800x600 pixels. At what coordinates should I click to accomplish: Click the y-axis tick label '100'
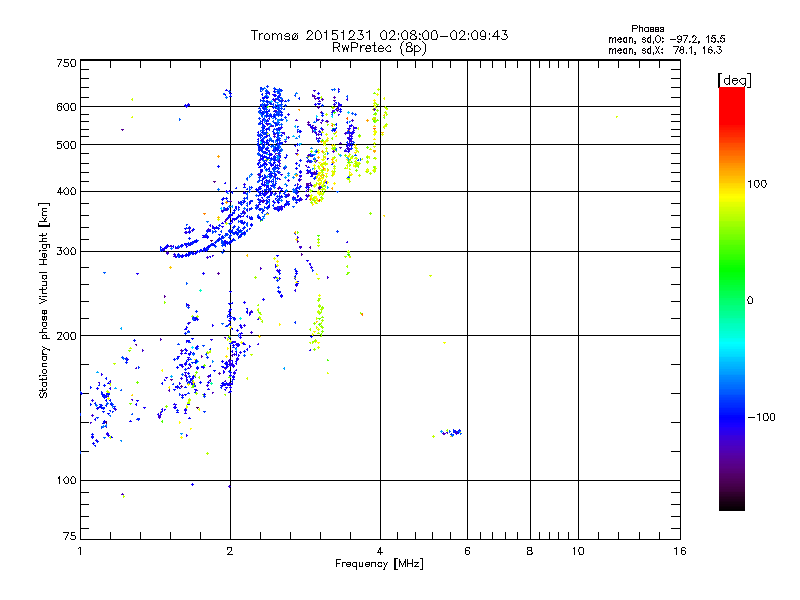pyautogui.click(x=67, y=481)
